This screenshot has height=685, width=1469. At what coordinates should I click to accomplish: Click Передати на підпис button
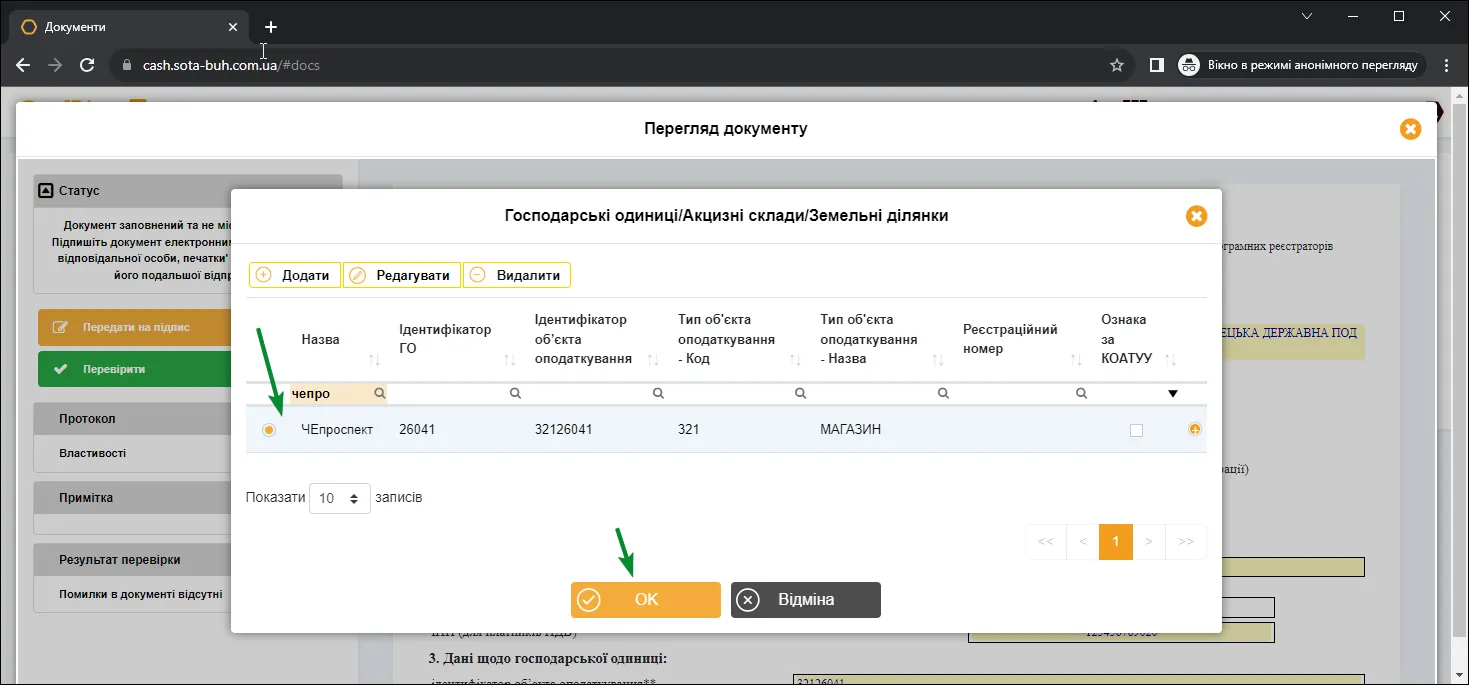[135, 327]
